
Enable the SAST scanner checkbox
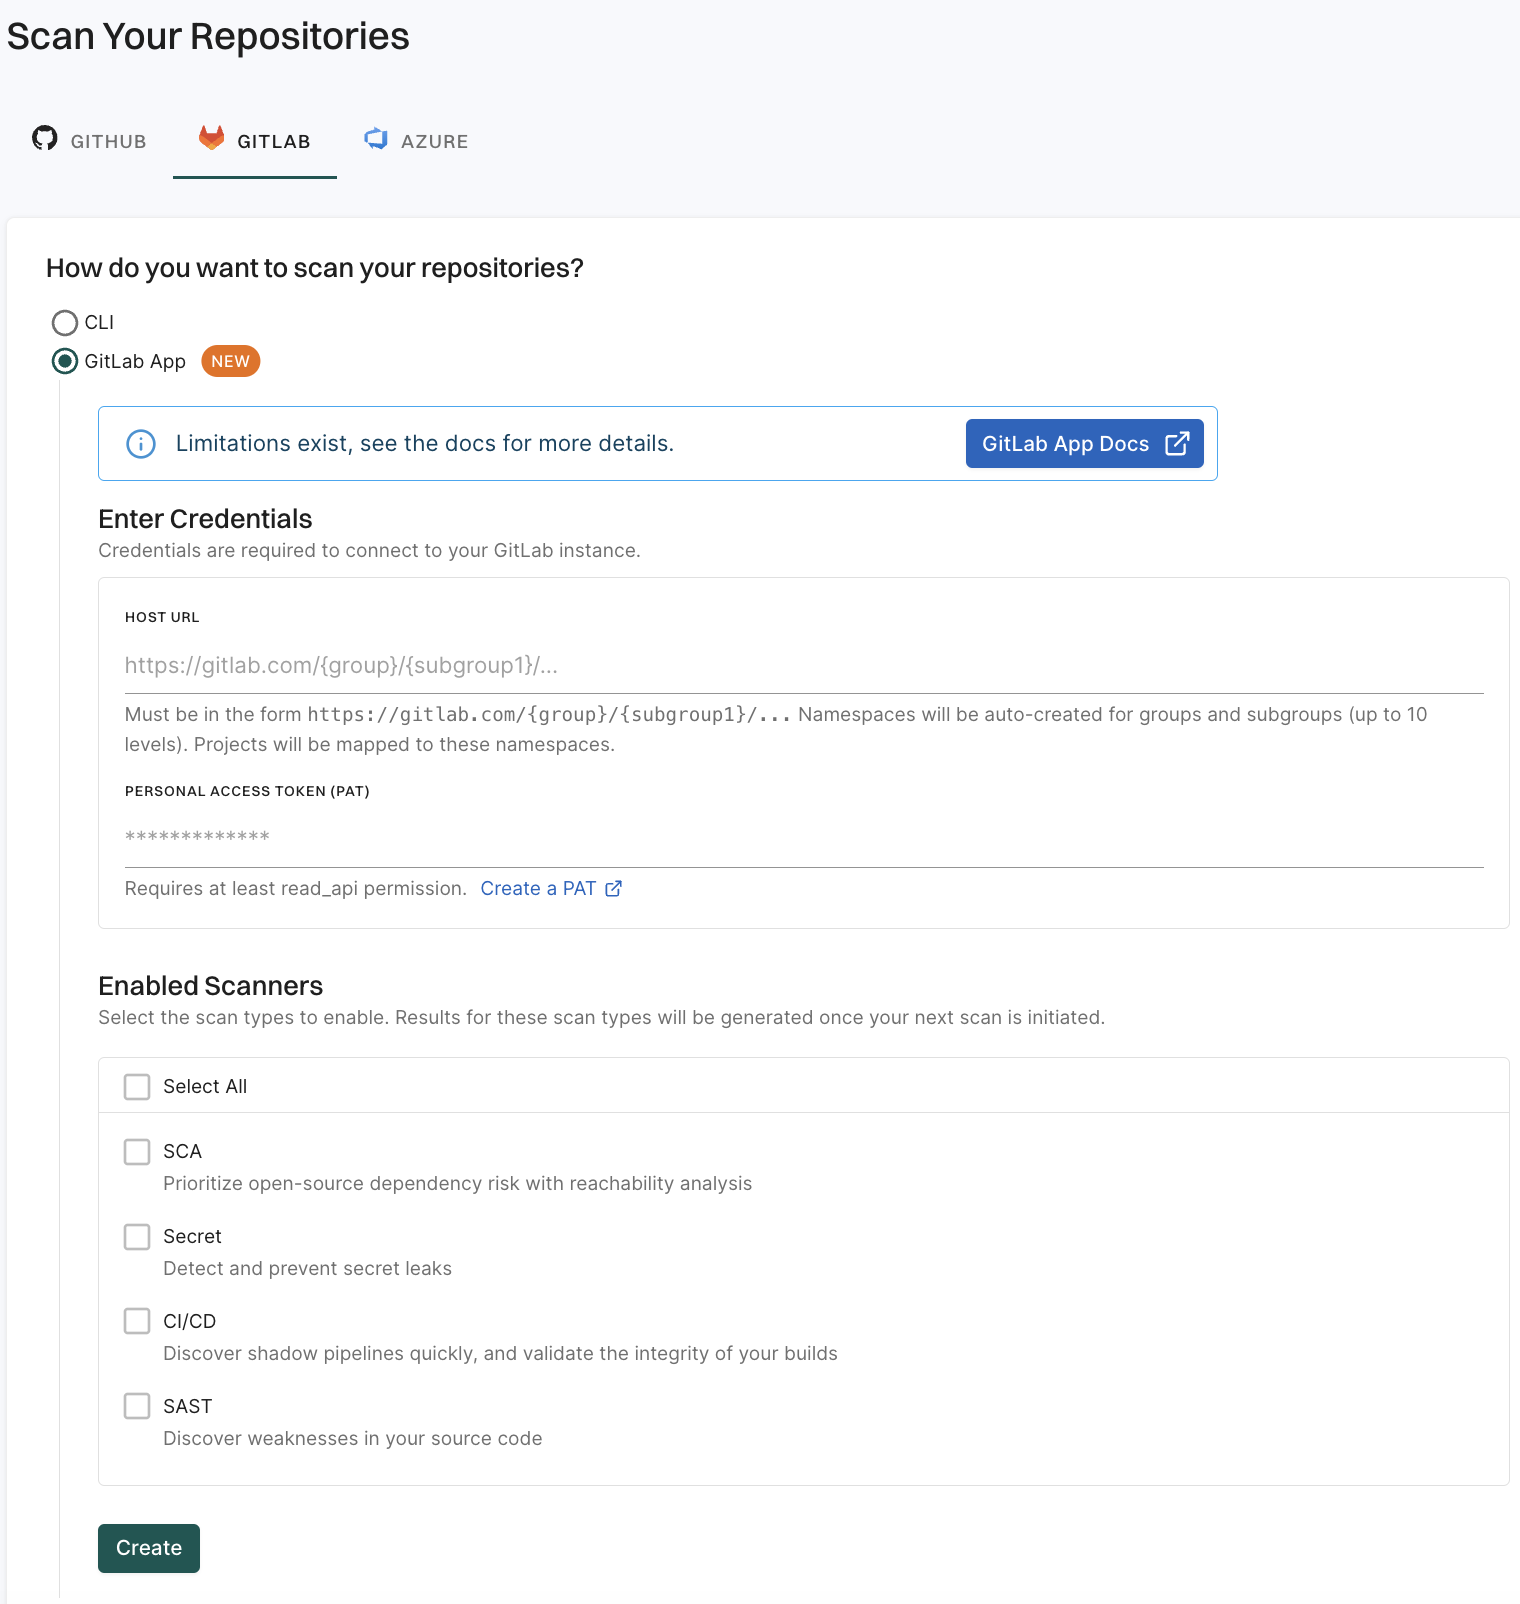tap(137, 1407)
